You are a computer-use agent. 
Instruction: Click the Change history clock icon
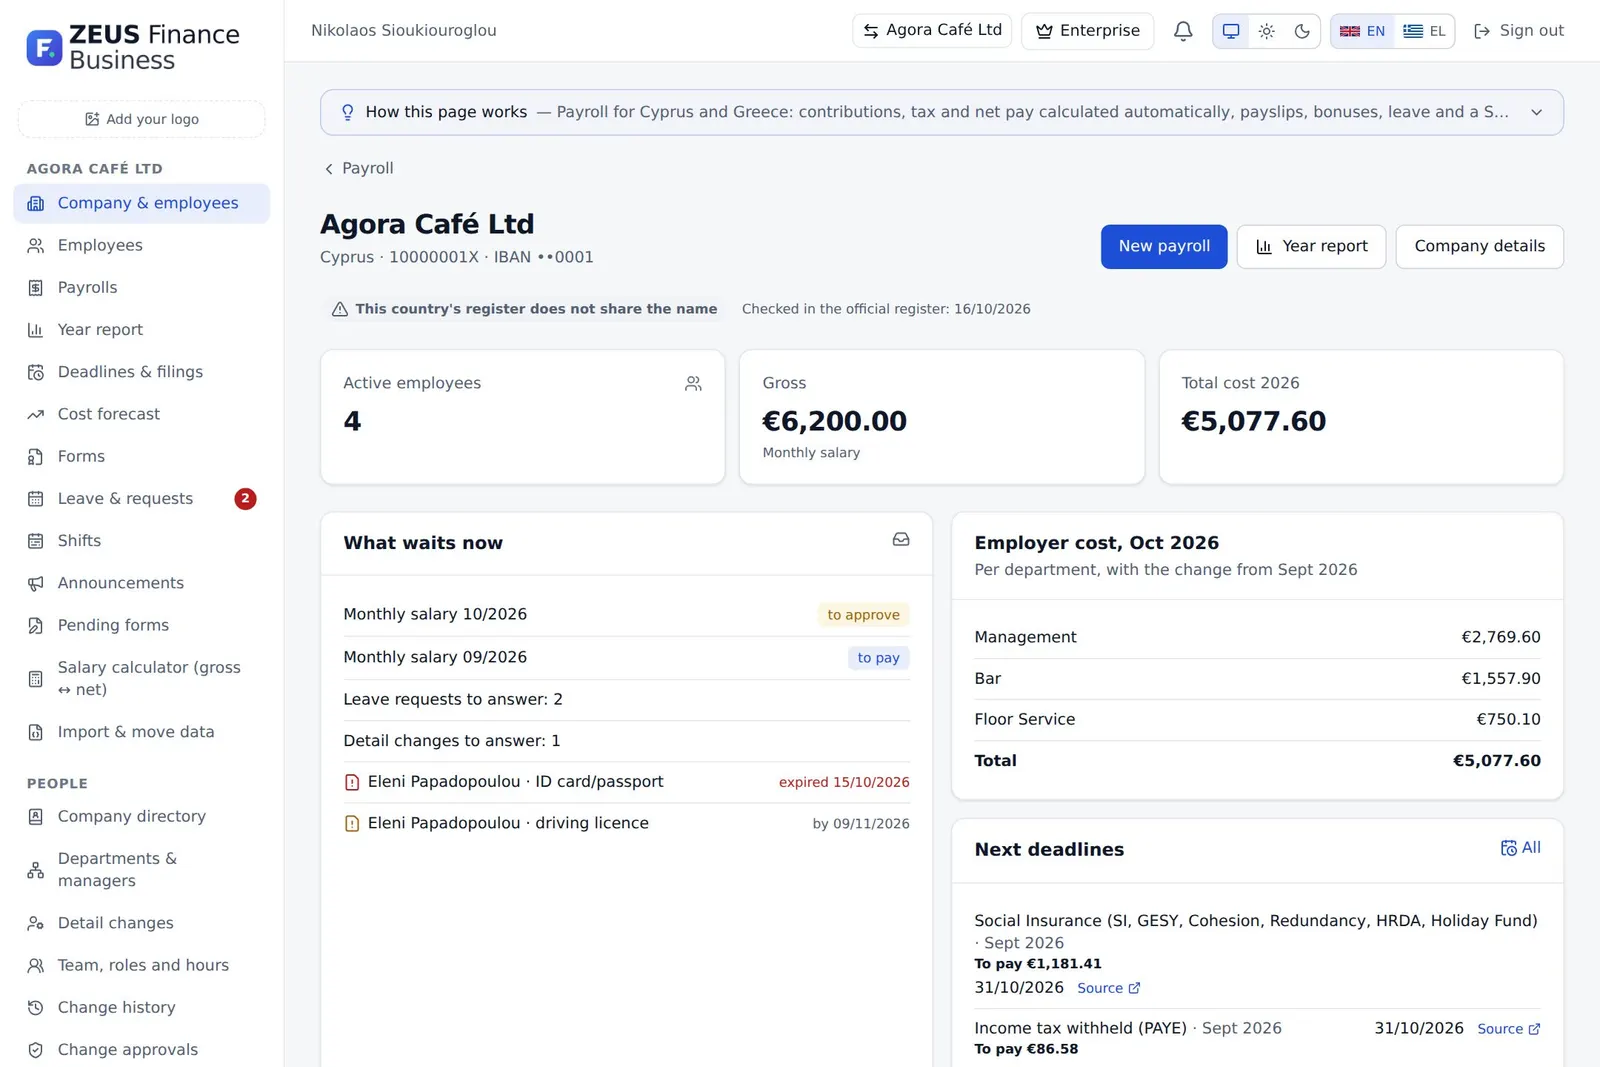(x=36, y=1008)
